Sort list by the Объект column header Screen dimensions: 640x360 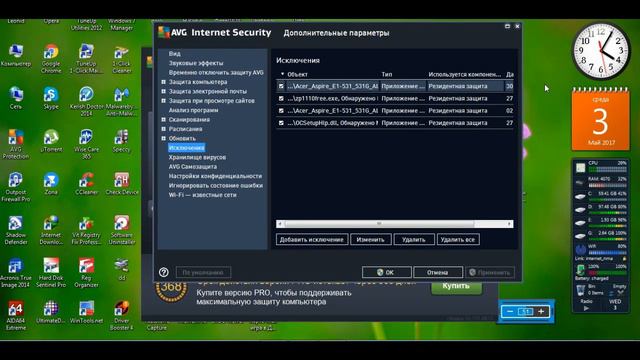pos(298,74)
